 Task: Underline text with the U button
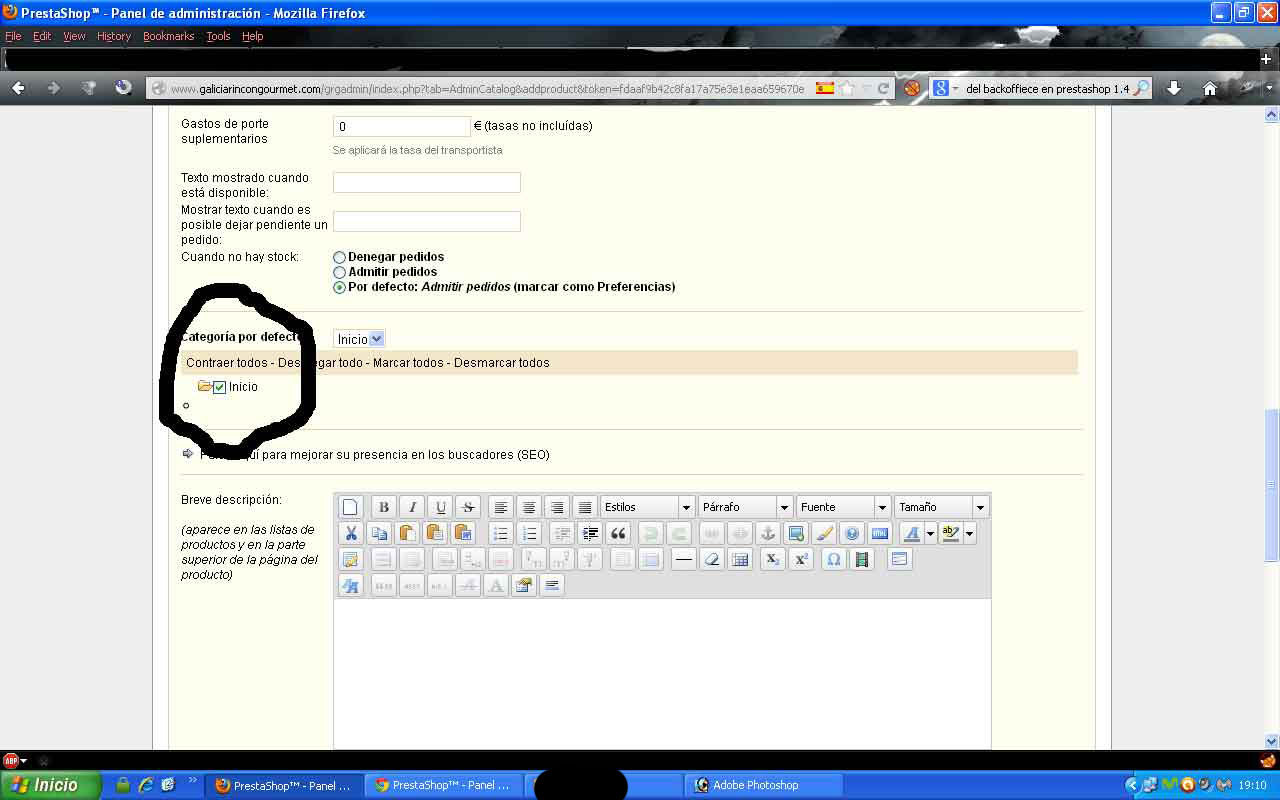(x=440, y=507)
